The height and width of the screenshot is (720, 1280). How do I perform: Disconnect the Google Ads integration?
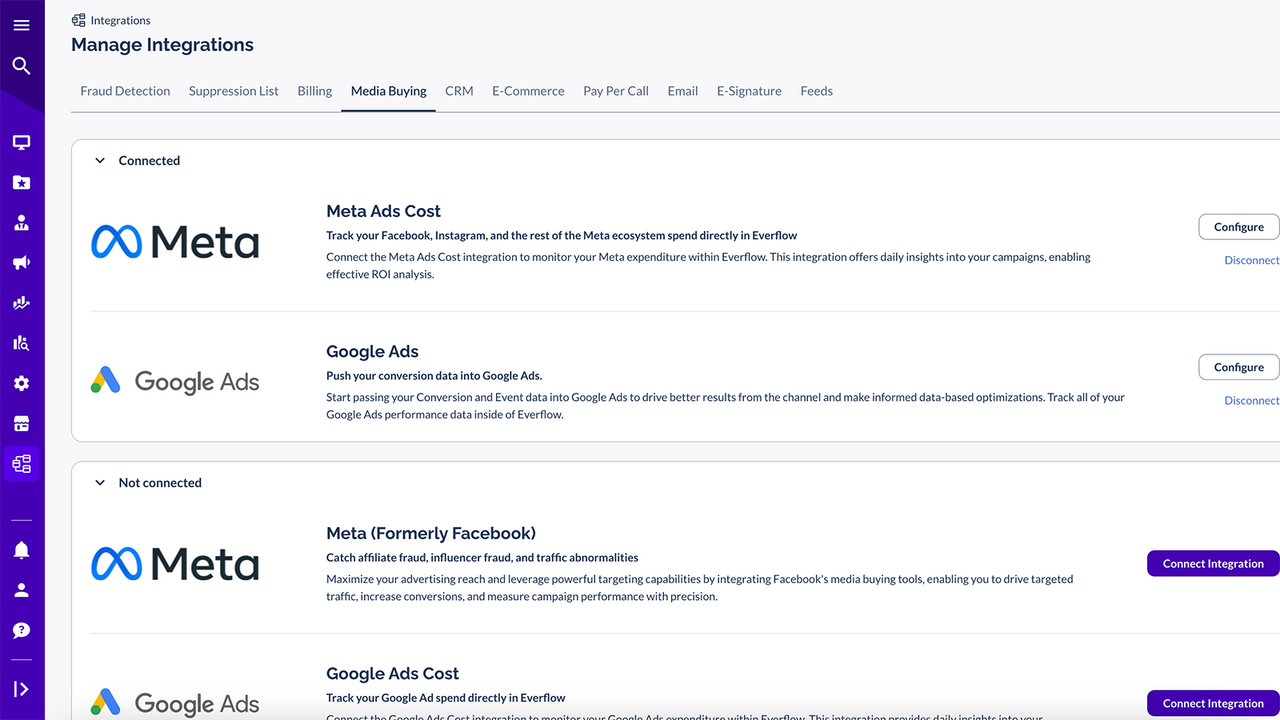click(x=1251, y=400)
